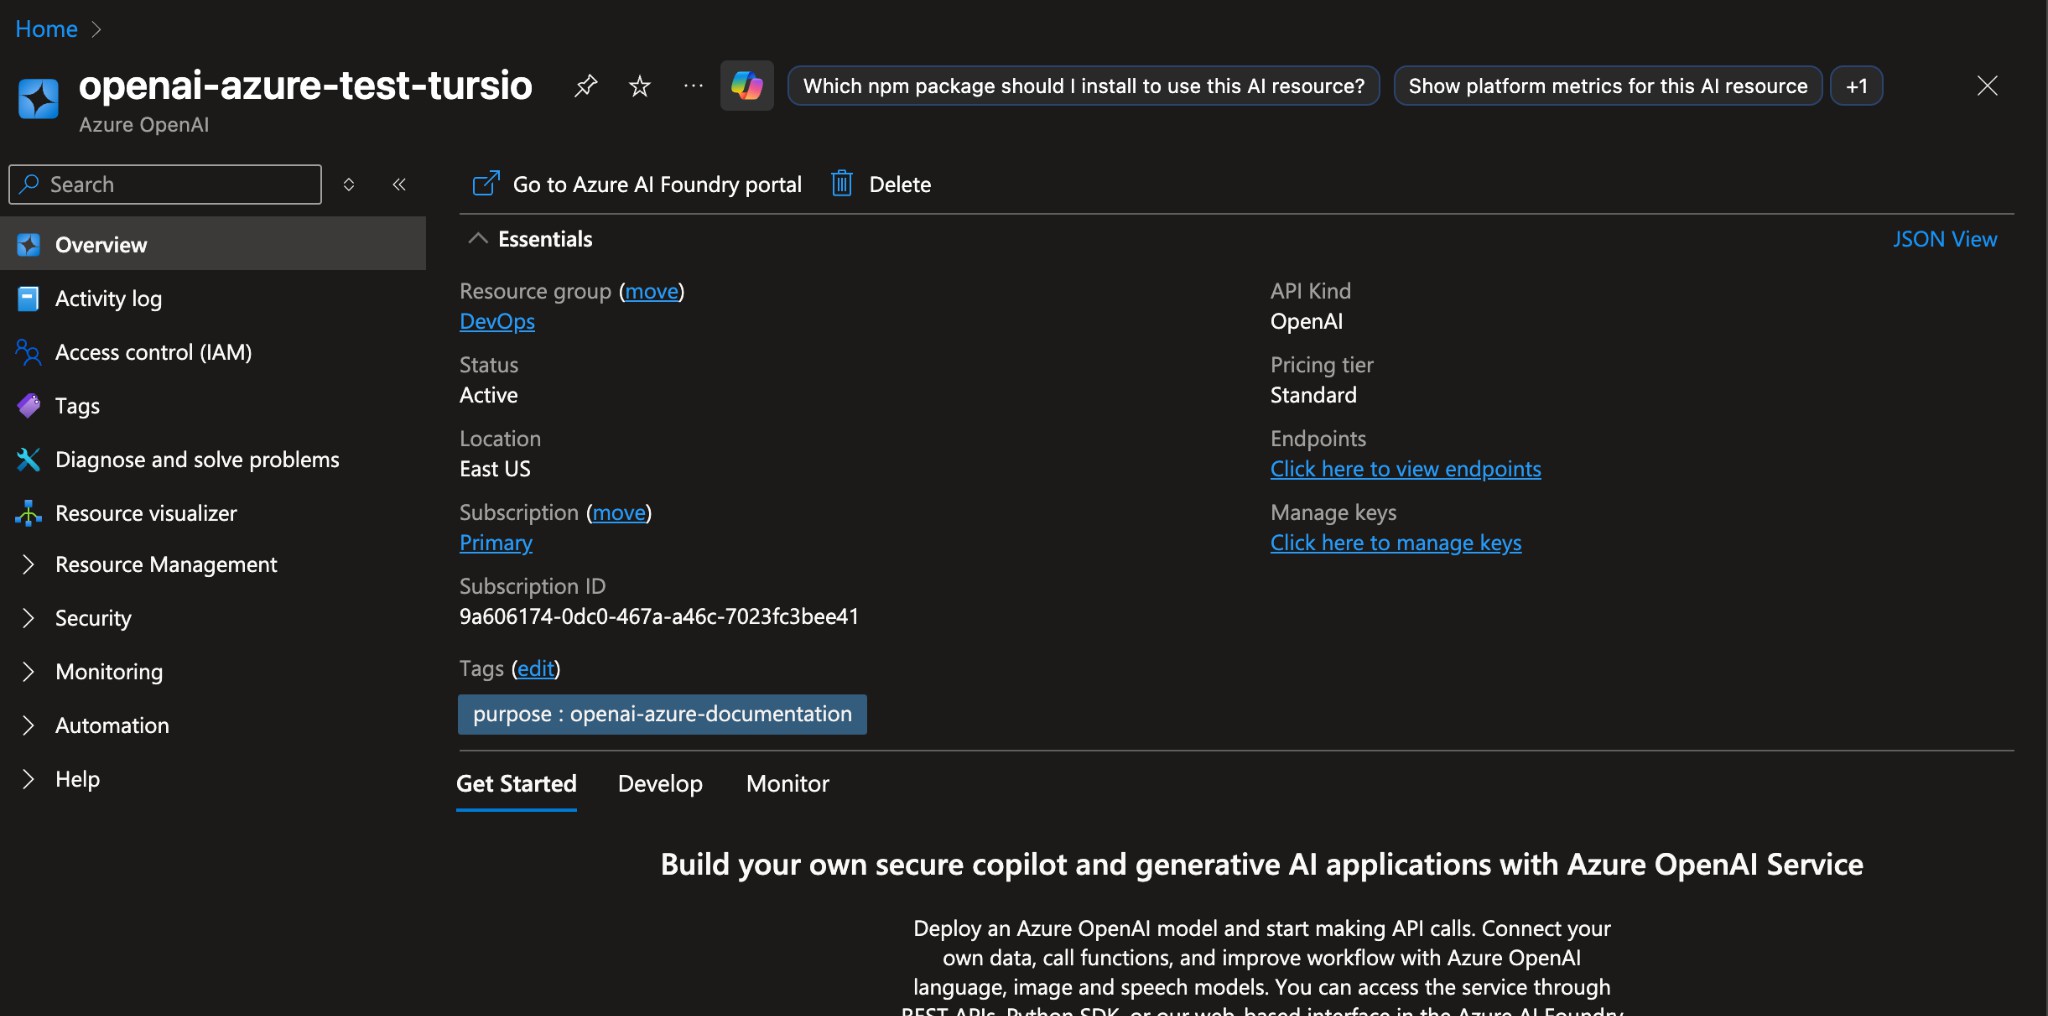Viewport: 2048px width, 1016px height.
Task: Collapse the left sidebar
Action: point(399,184)
